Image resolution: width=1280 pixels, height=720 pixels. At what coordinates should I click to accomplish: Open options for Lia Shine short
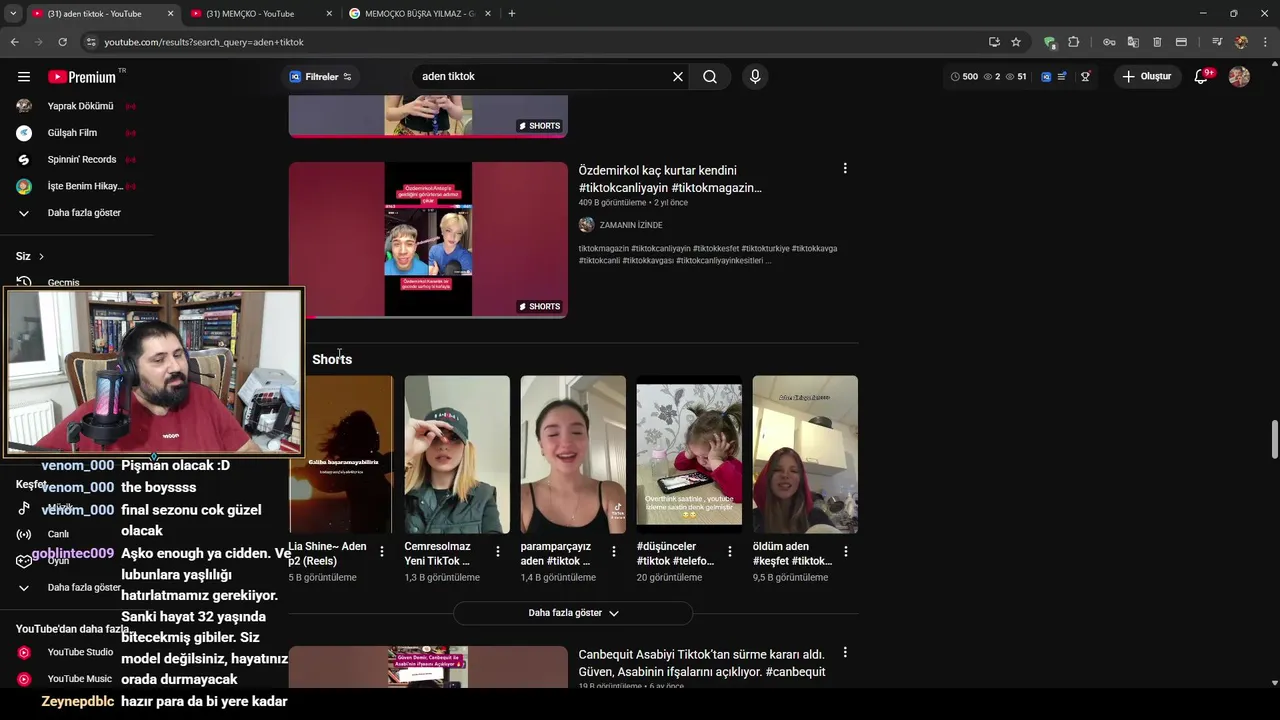coord(381,552)
